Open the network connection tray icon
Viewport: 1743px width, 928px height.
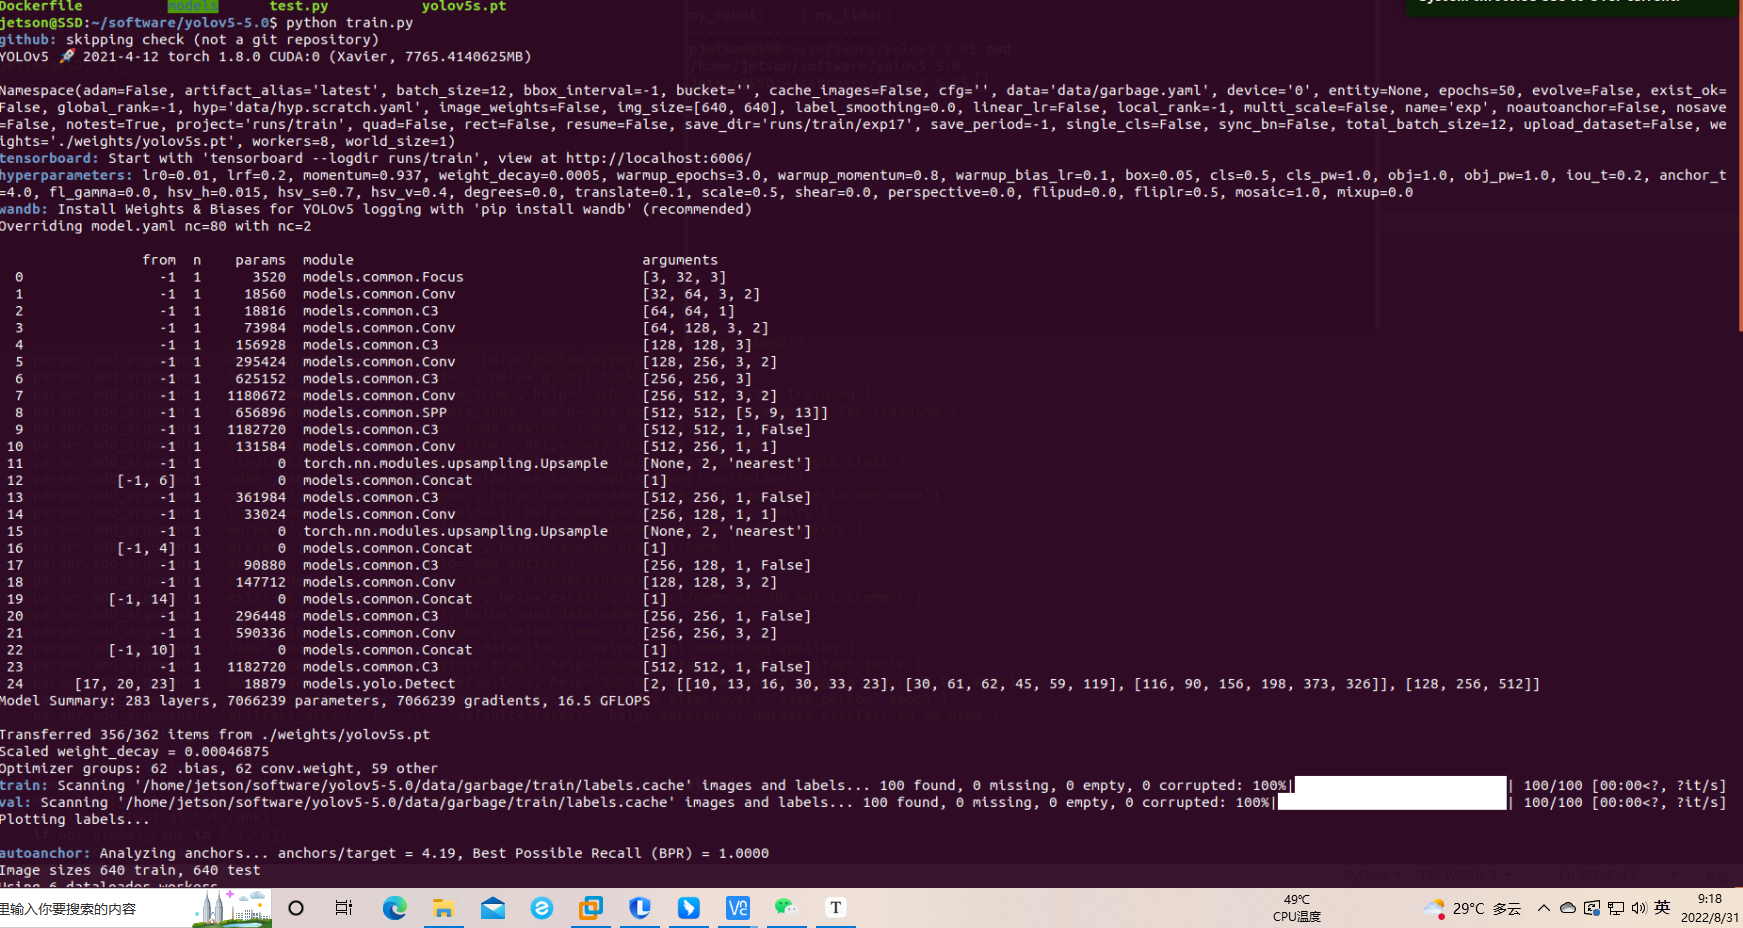tap(1615, 908)
